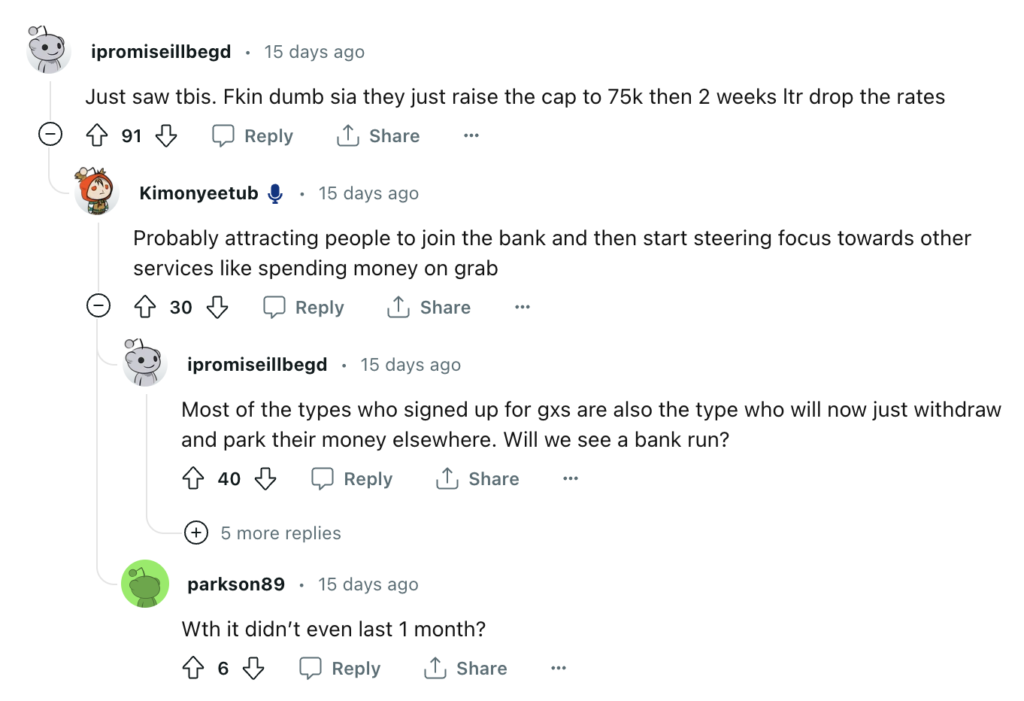Downvote parkson89's comment

coord(253,668)
